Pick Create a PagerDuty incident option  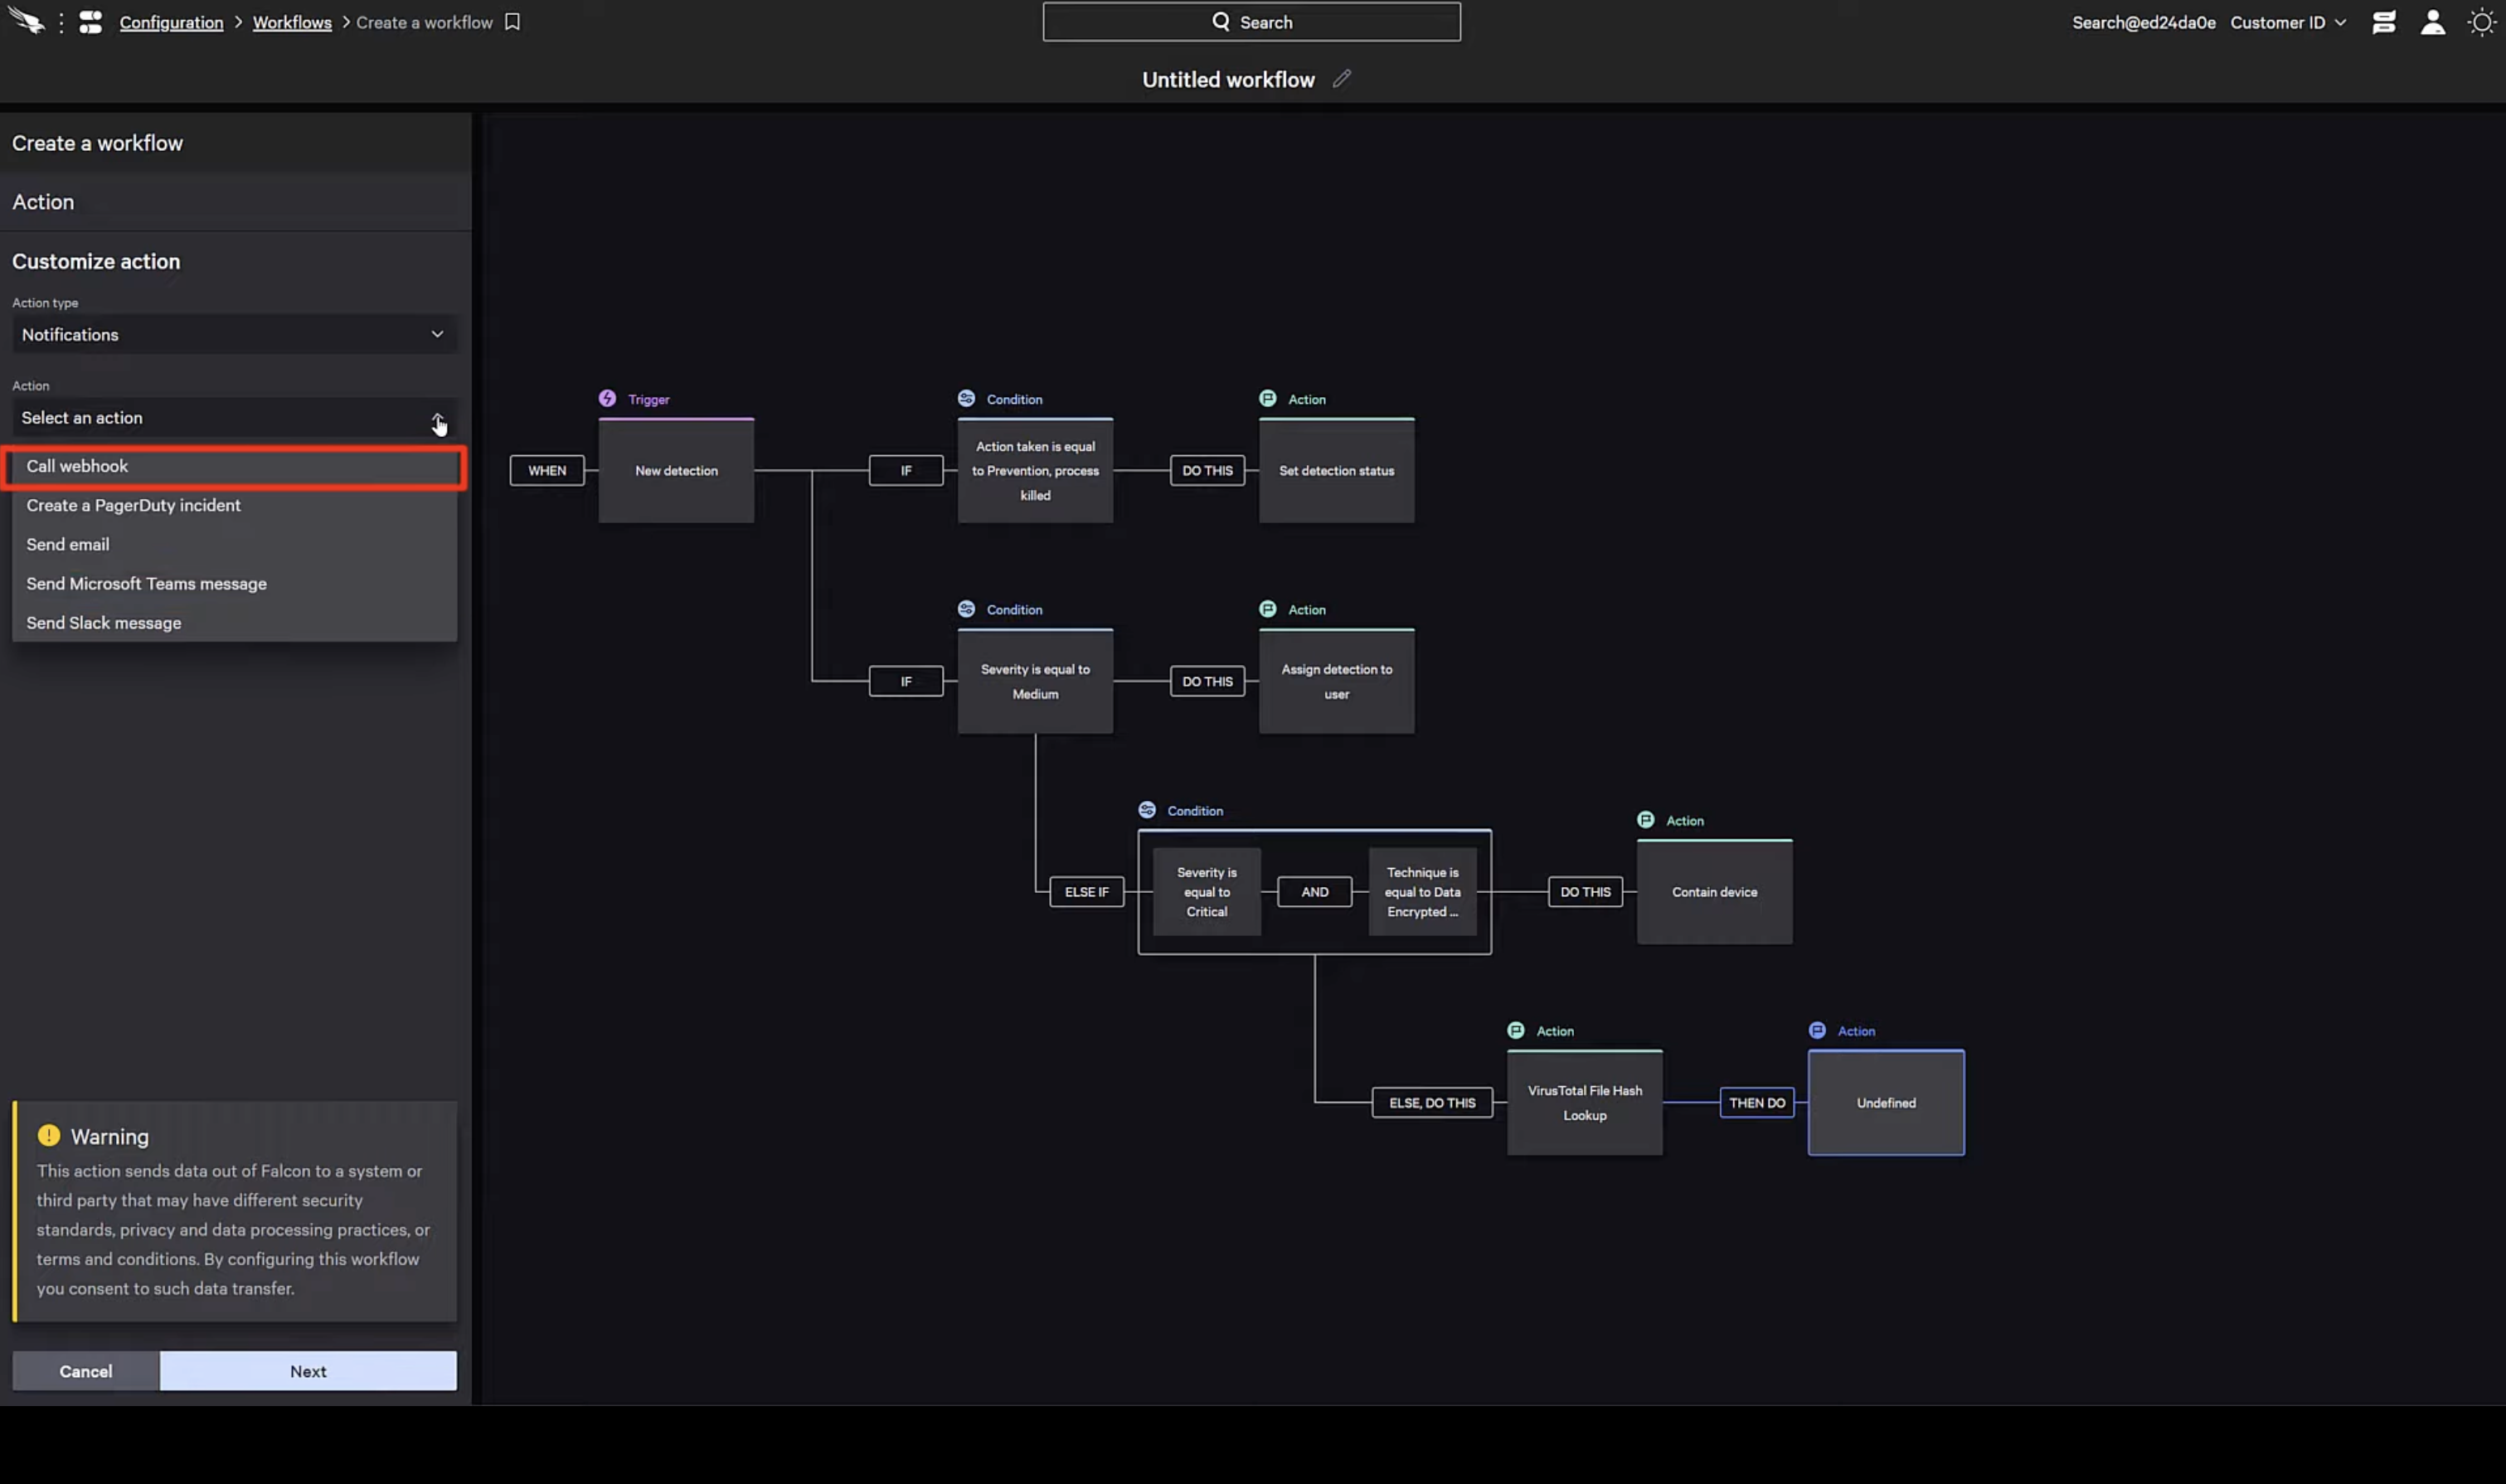pyautogui.click(x=133, y=505)
